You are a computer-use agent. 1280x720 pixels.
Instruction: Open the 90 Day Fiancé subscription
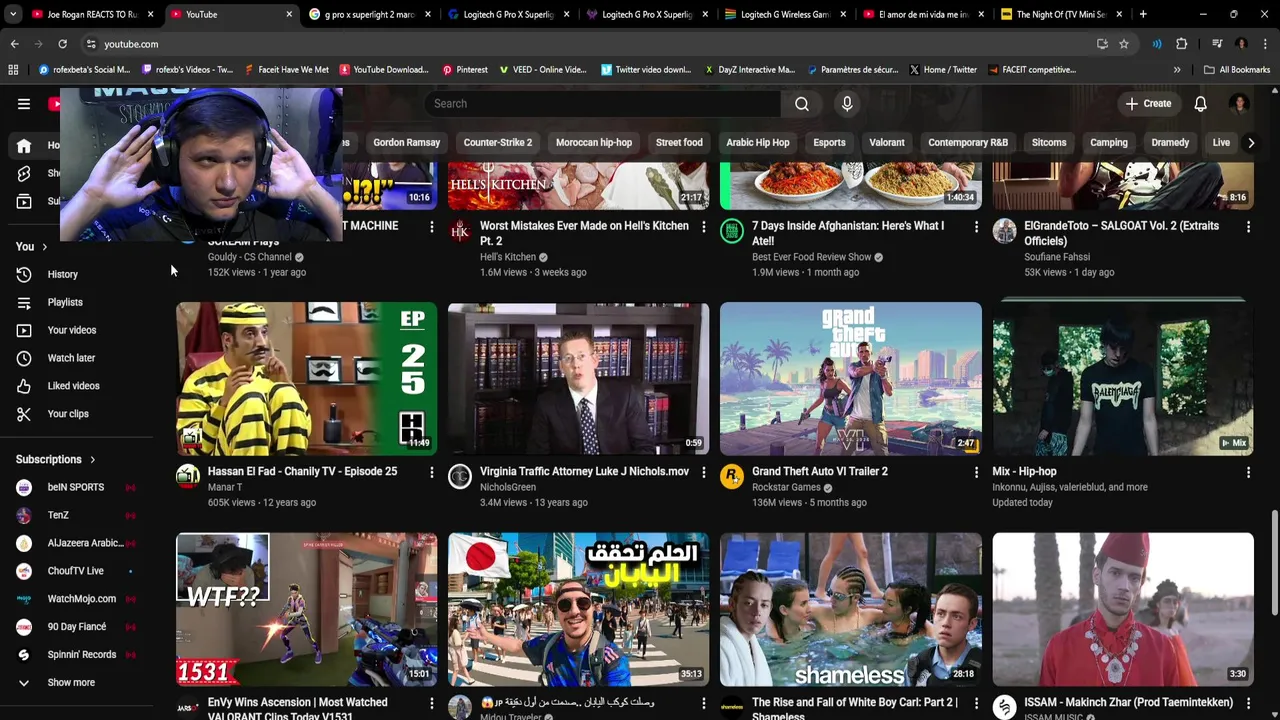(x=76, y=627)
